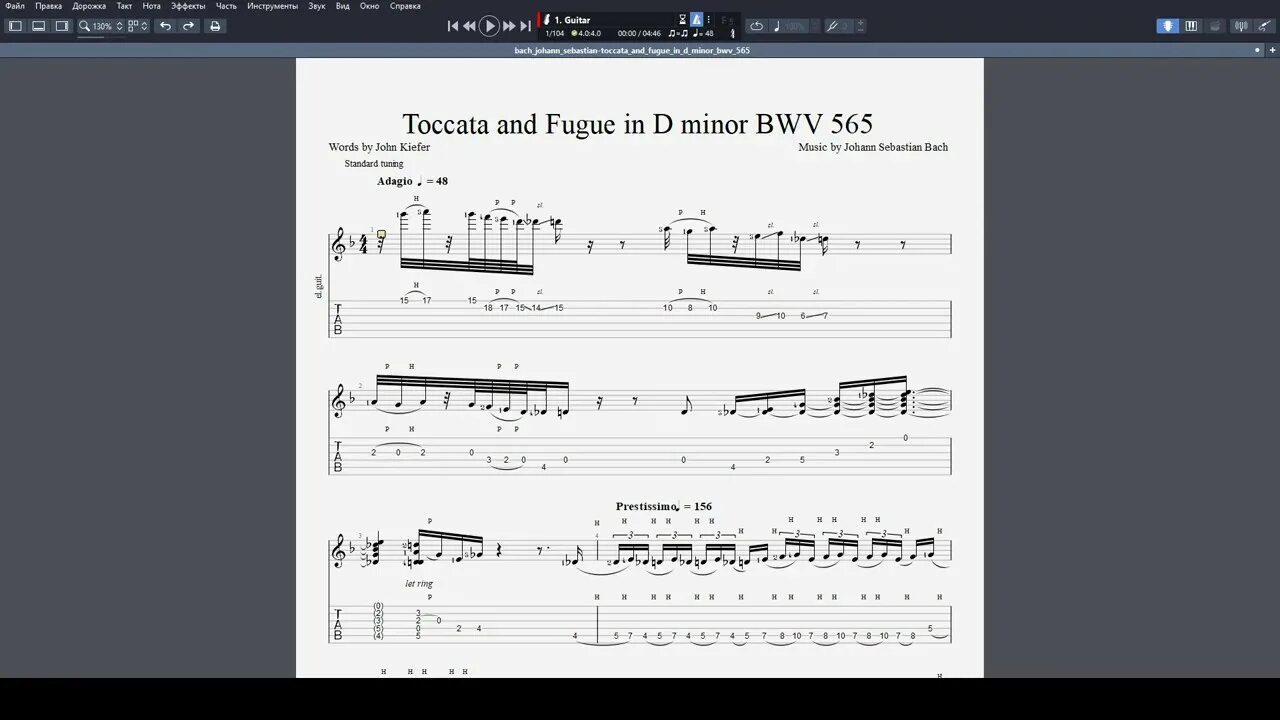
Task: Click the relative speed note icon
Action: [x=777, y=26]
